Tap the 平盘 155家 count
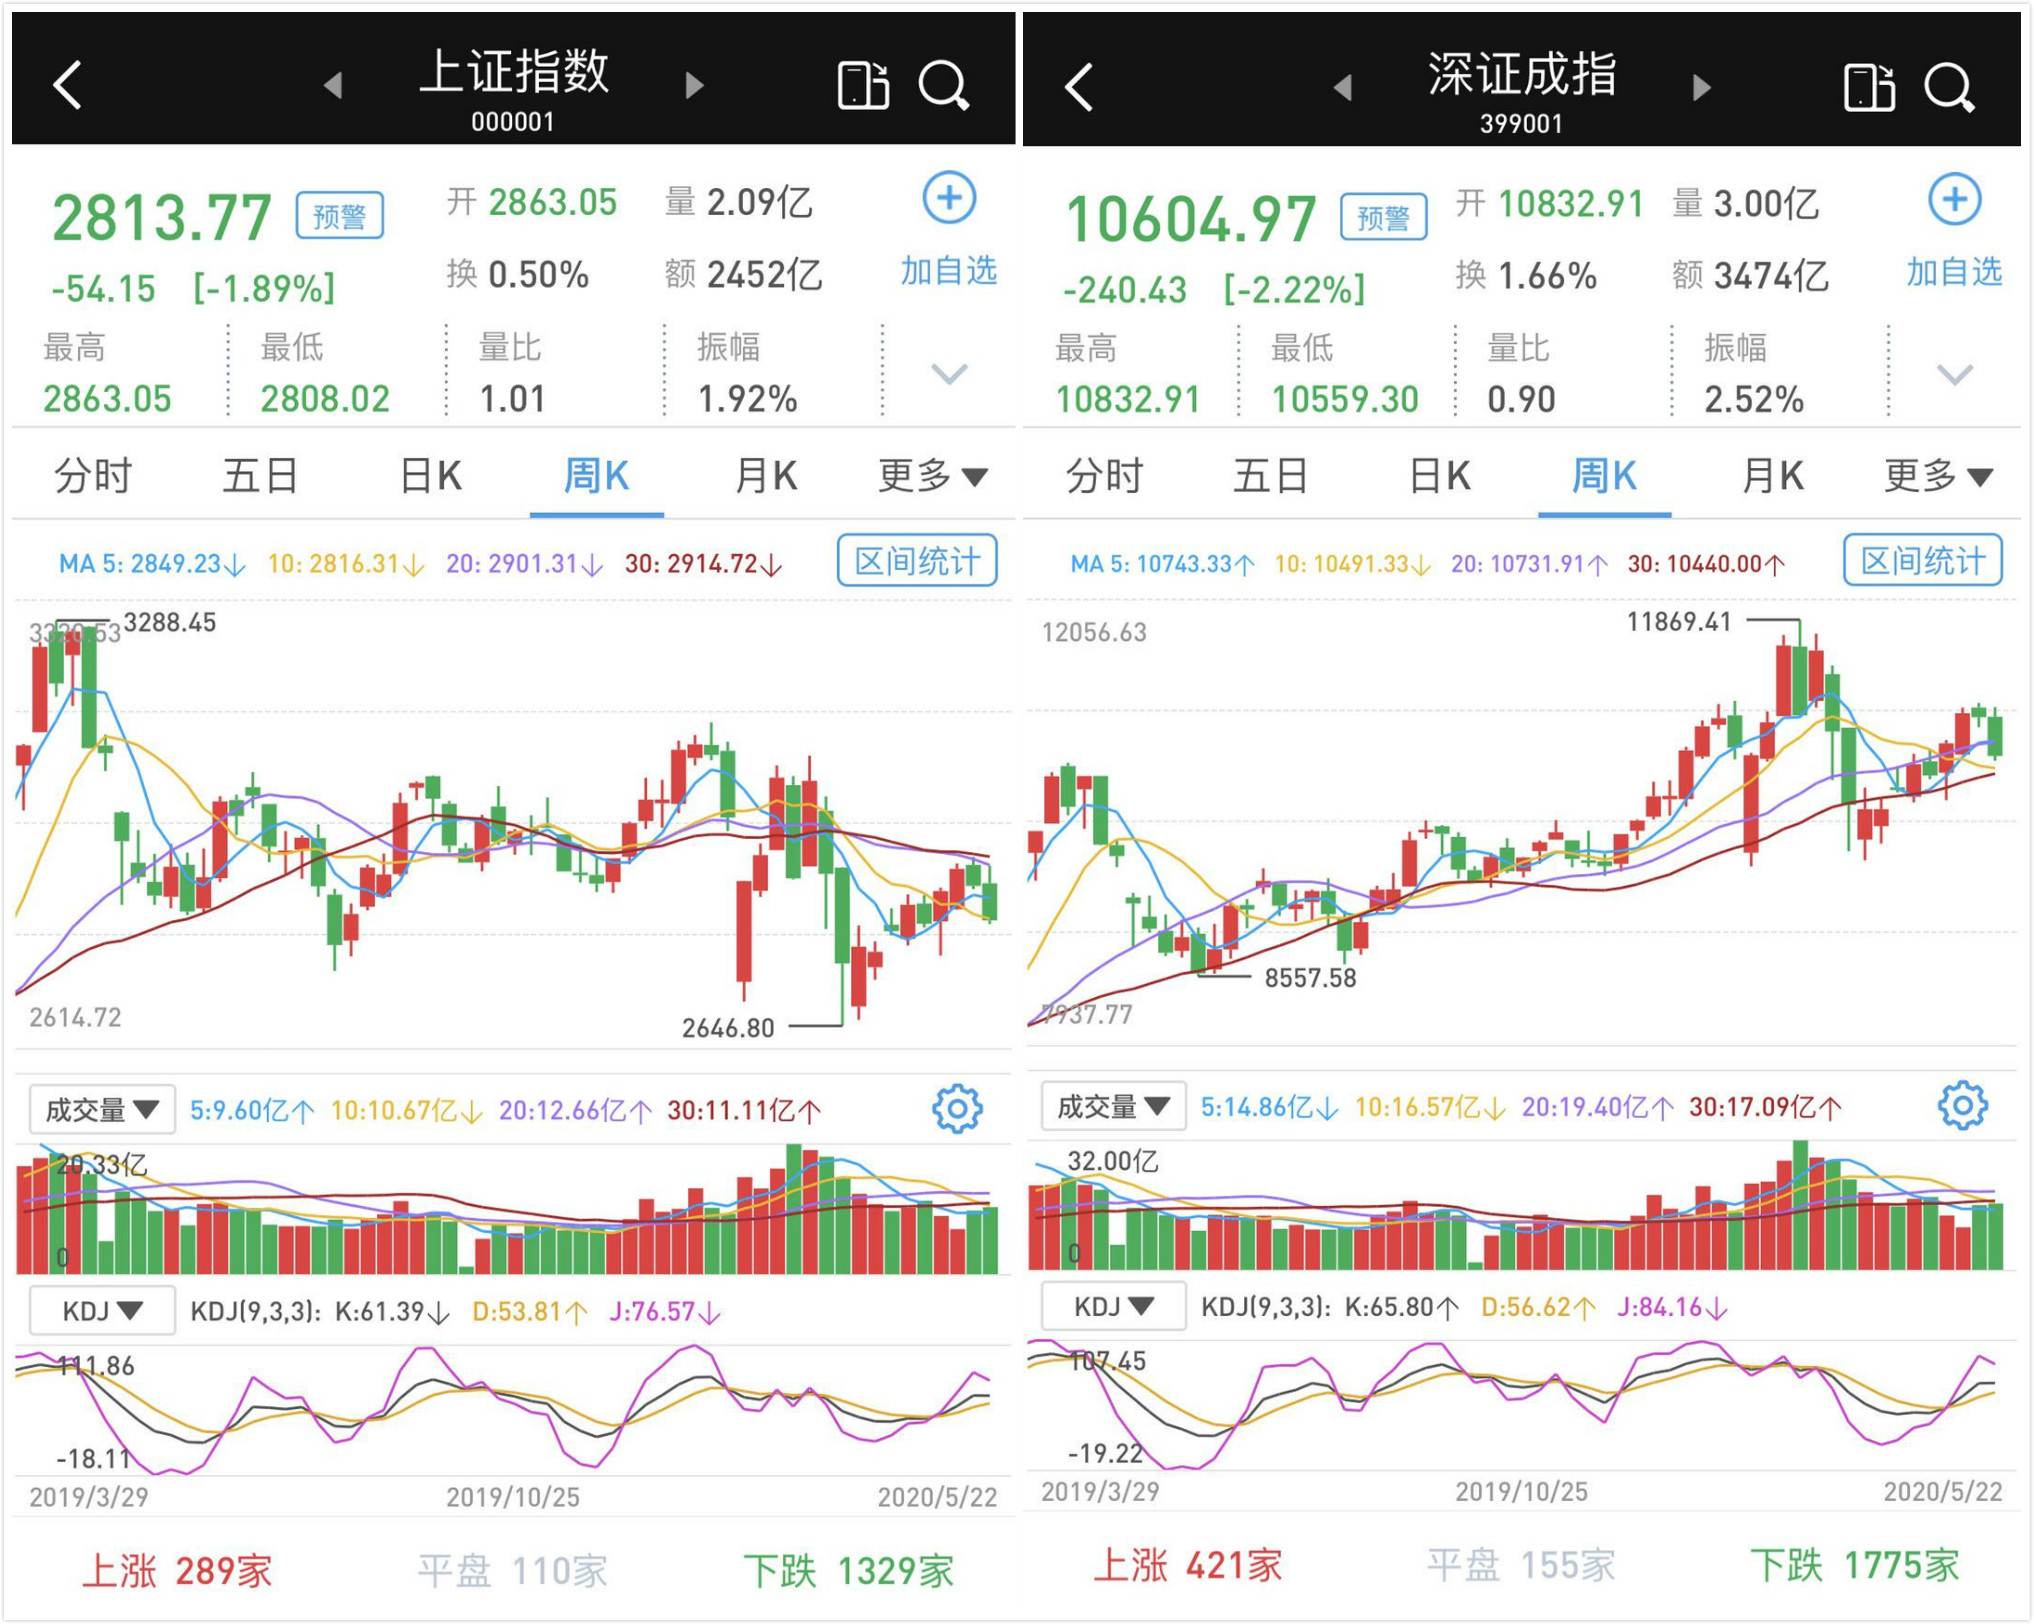Image resolution: width=2034 pixels, height=1624 pixels. tap(1521, 1566)
